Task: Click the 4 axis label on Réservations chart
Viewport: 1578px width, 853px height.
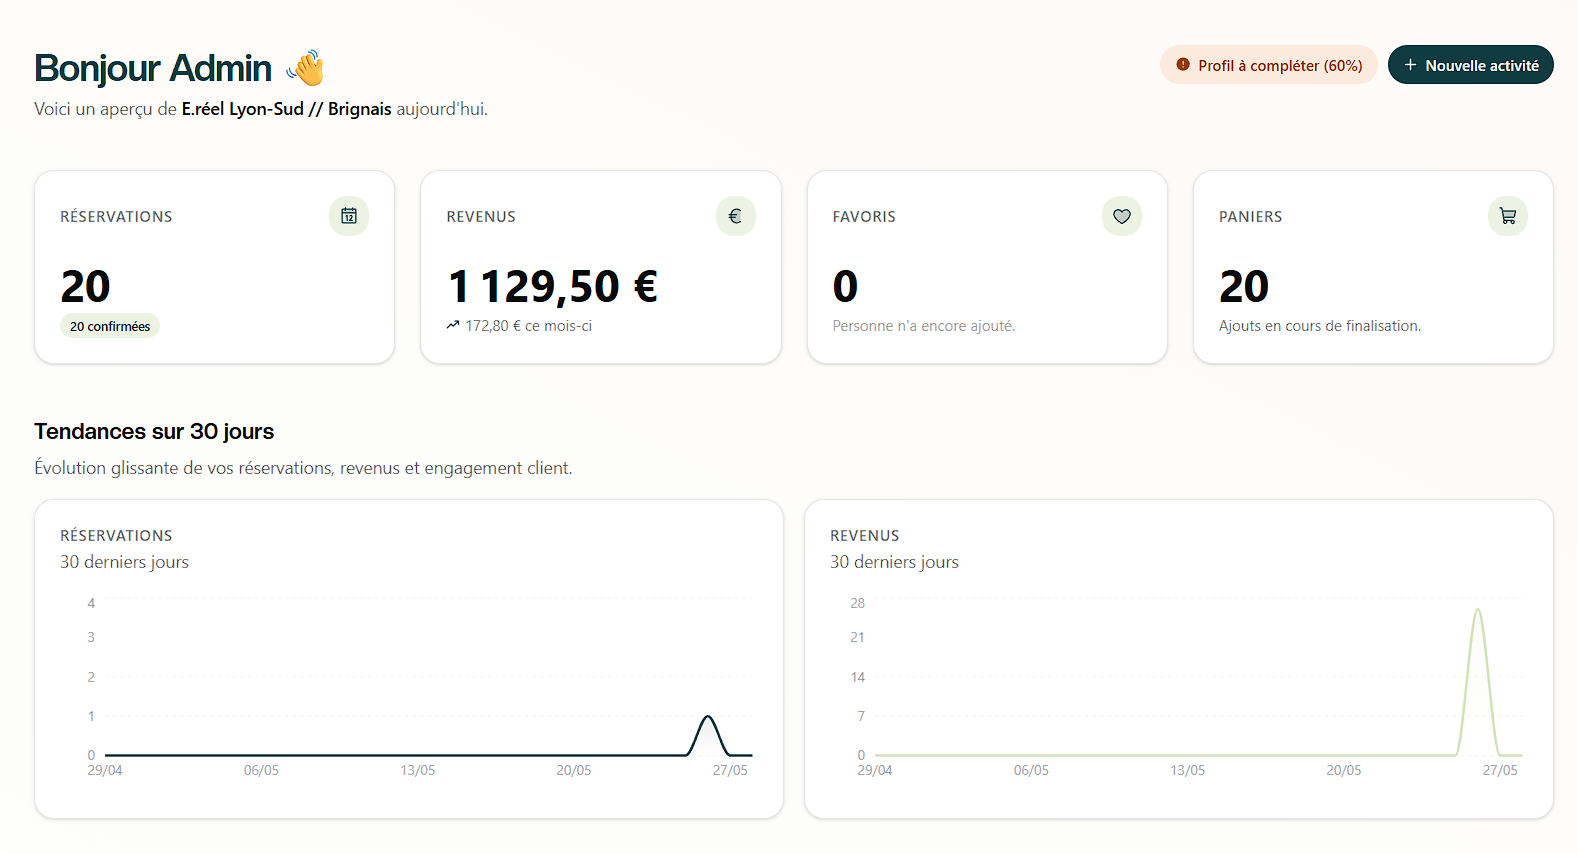Action: click(91, 603)
